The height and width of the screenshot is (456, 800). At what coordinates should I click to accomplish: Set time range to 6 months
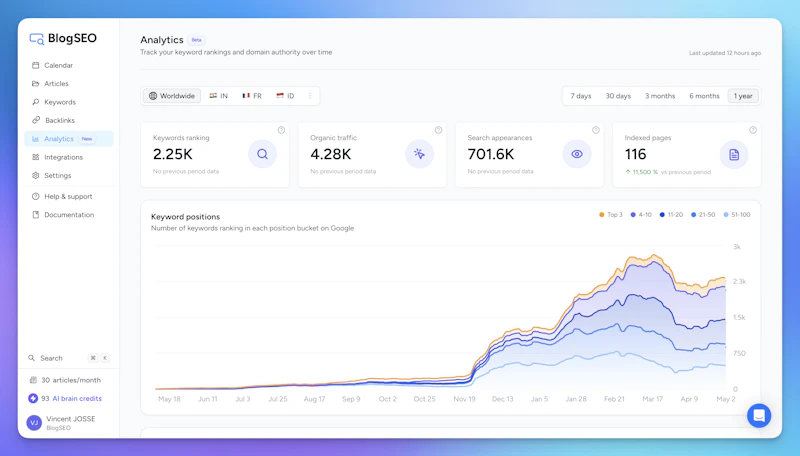coord(704,96)
